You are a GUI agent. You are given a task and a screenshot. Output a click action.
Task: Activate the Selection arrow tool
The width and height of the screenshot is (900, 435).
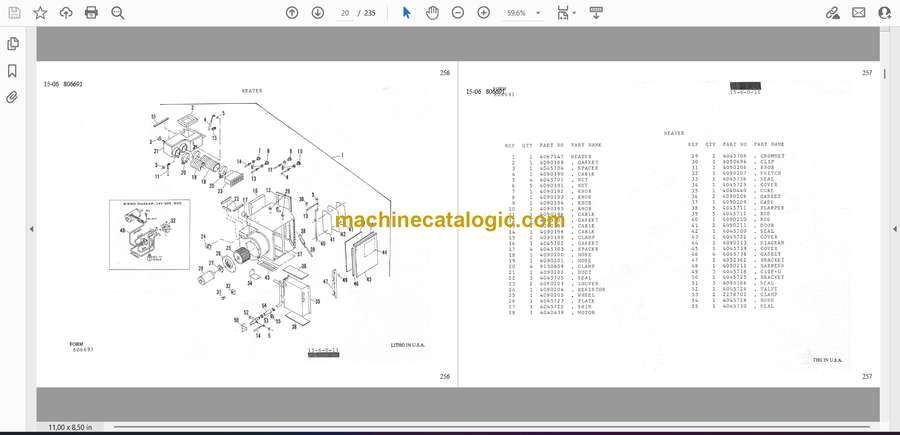pyautogui.click(x=406, y=13)
